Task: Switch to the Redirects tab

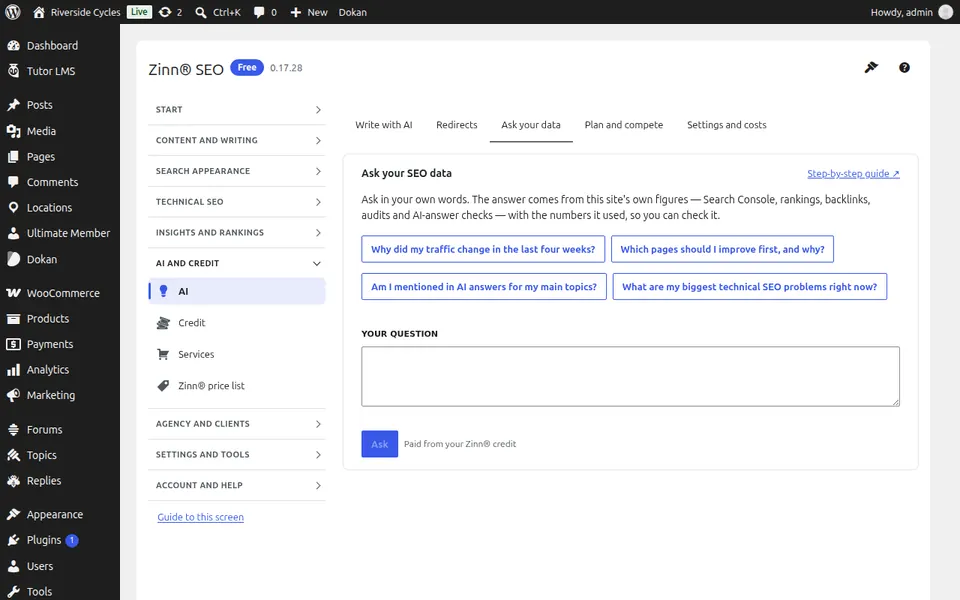Action: pos(457,125)
